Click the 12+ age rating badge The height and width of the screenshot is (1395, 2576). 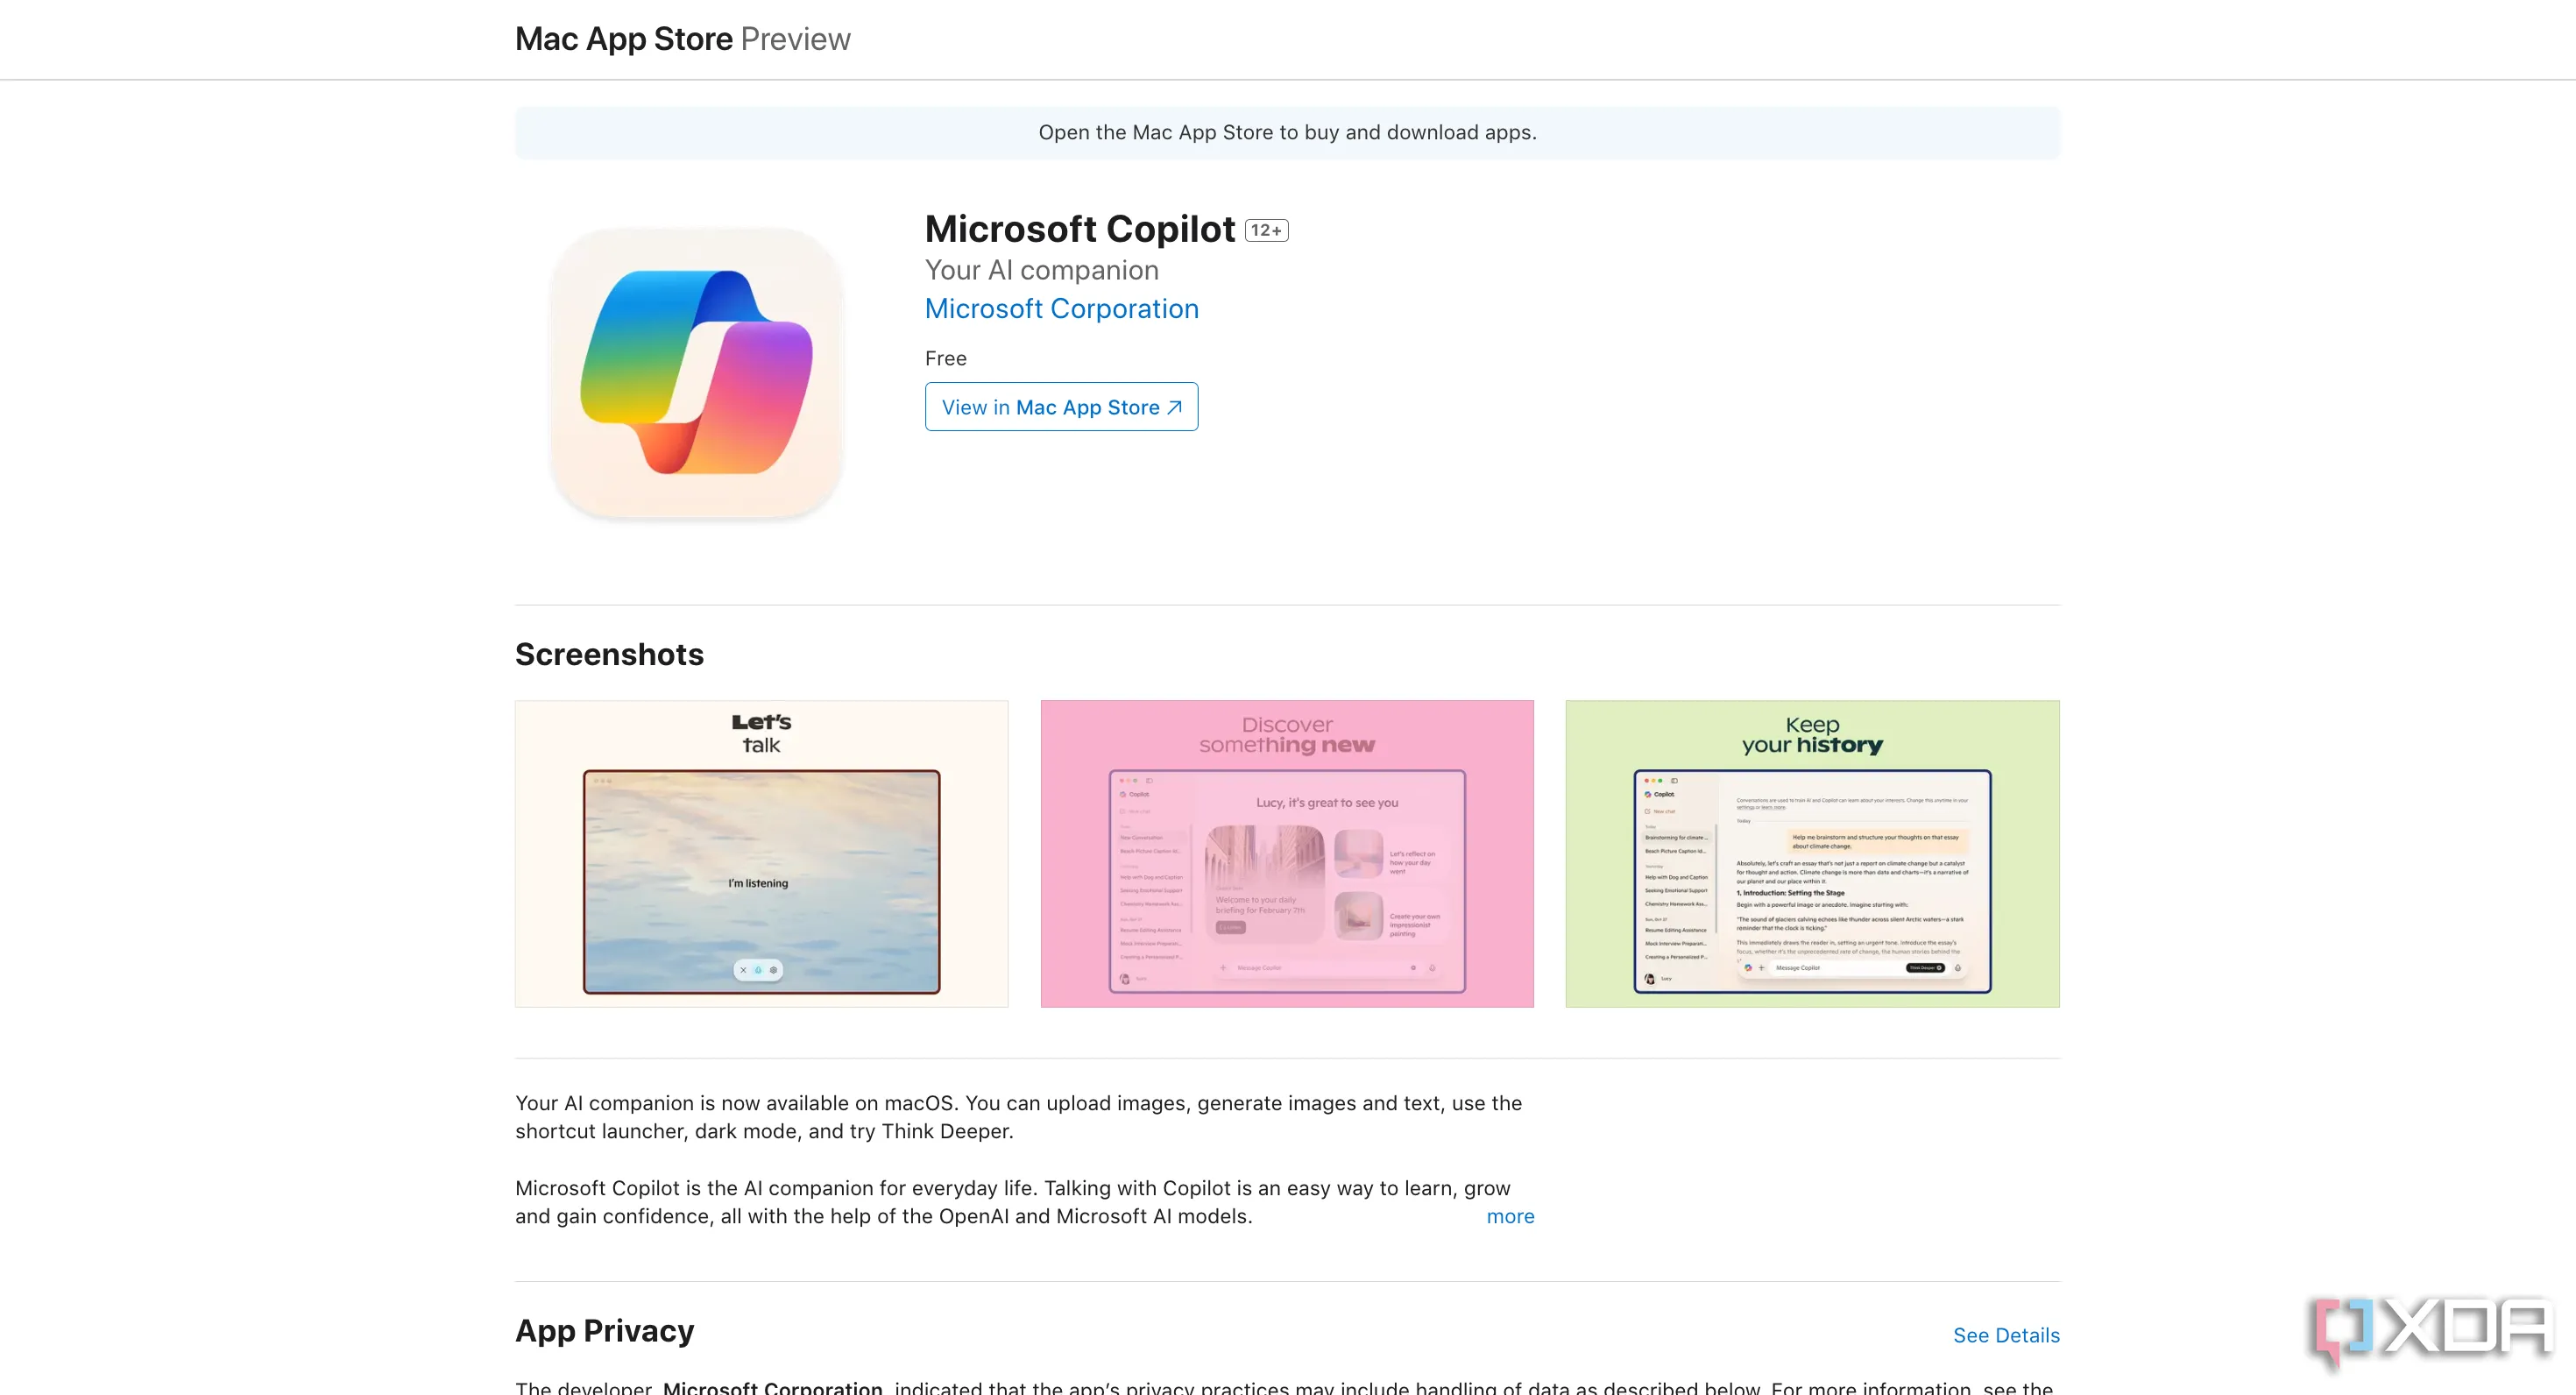(1266, 231)
